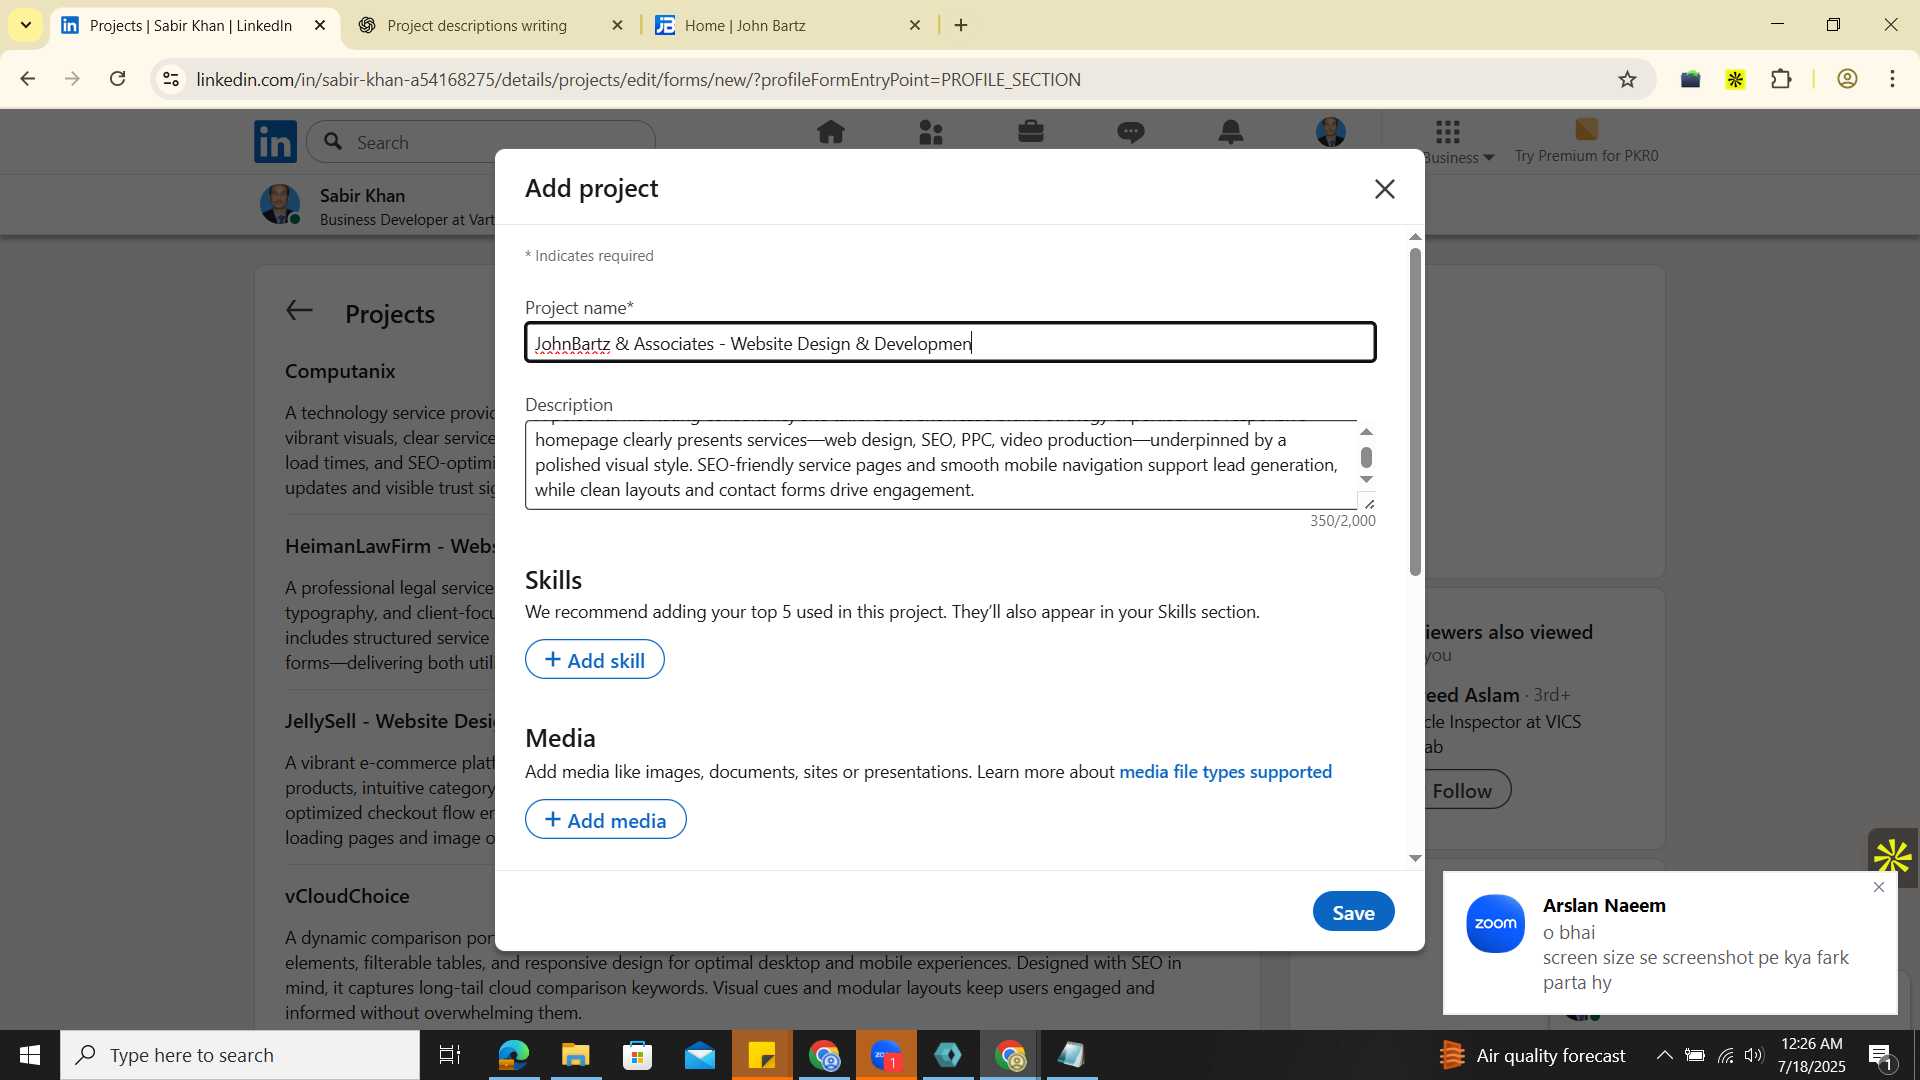Open Microsoft Store from taskbar
The width and height of the screenshot is (1920, 1080).
point(637,1055)
